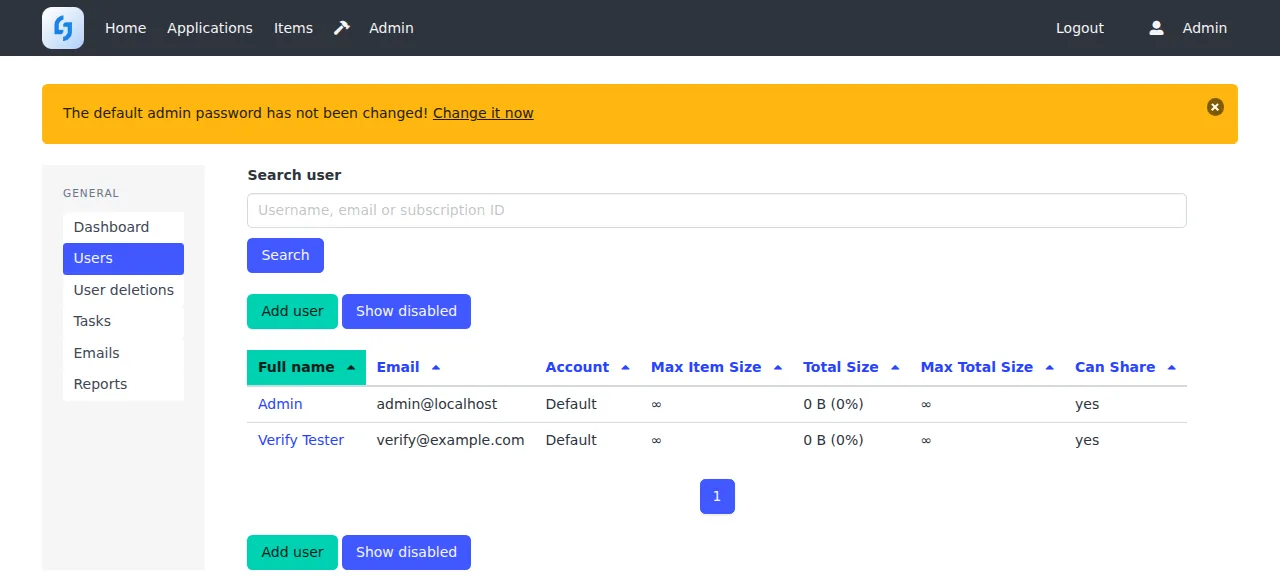
Task: Sort table by Email header
Action: click(398, 367)
